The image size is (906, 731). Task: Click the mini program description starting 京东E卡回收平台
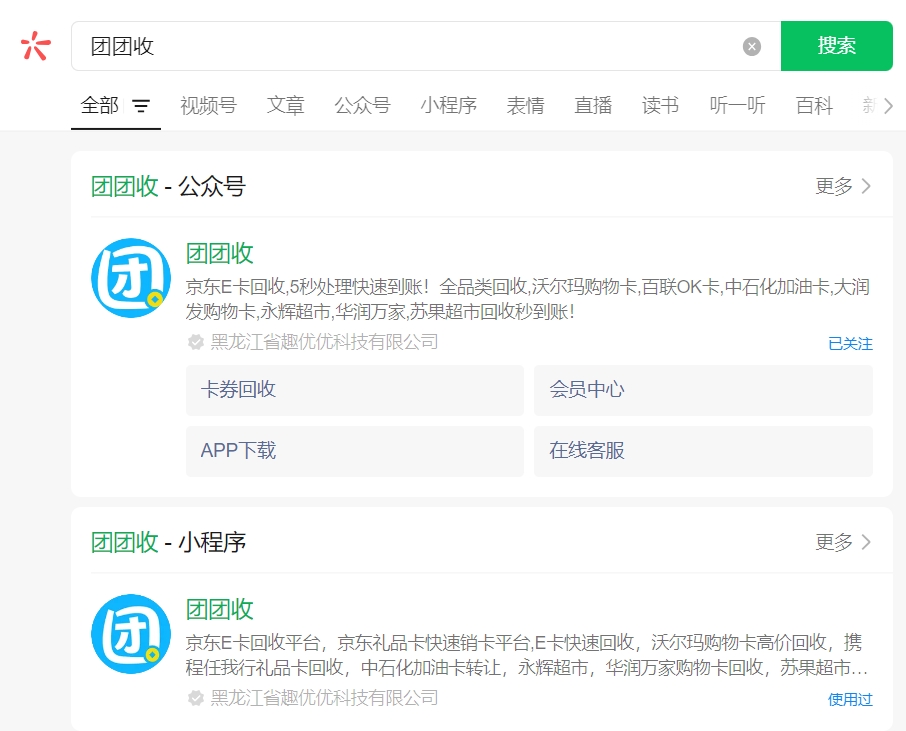tap(526, 655)
